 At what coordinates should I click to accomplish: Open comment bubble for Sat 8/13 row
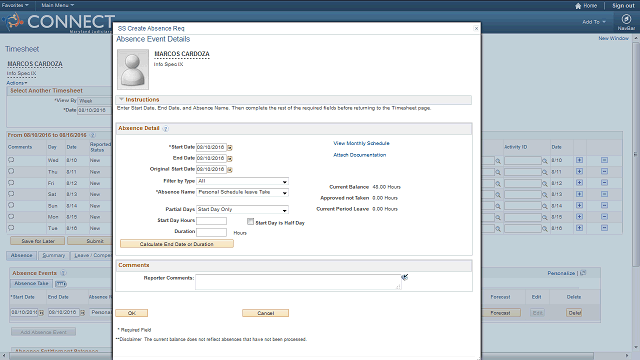coord(11,194)
